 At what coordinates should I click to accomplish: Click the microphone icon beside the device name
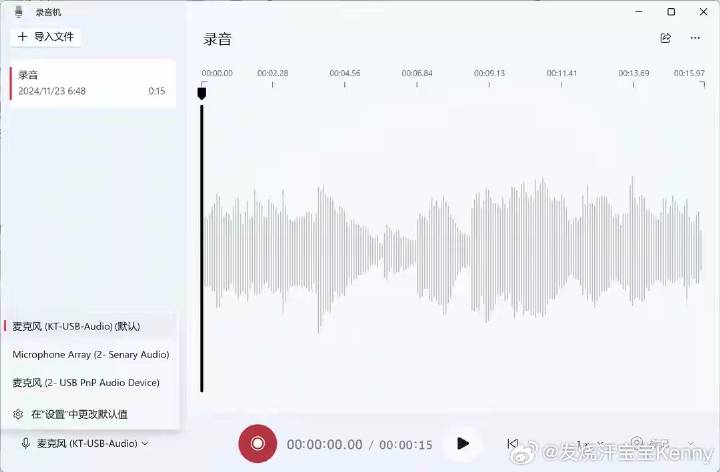coord(25,443)
